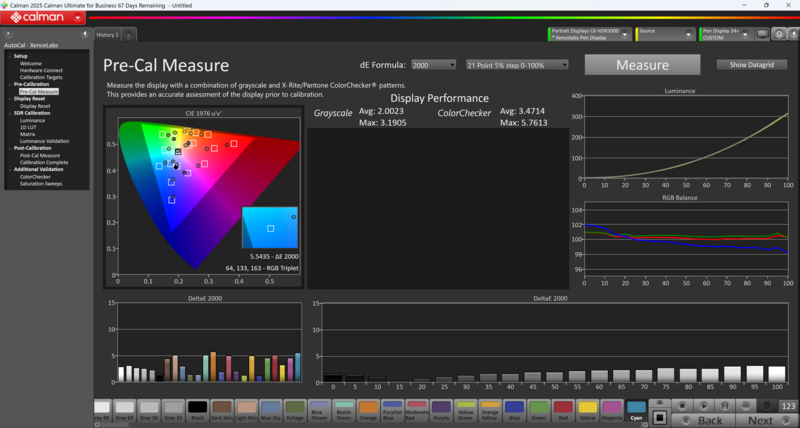Select the Gray 65 patch swatch
Image resolution: width=800 pixels, height=428 pixels.
[124, 411]
